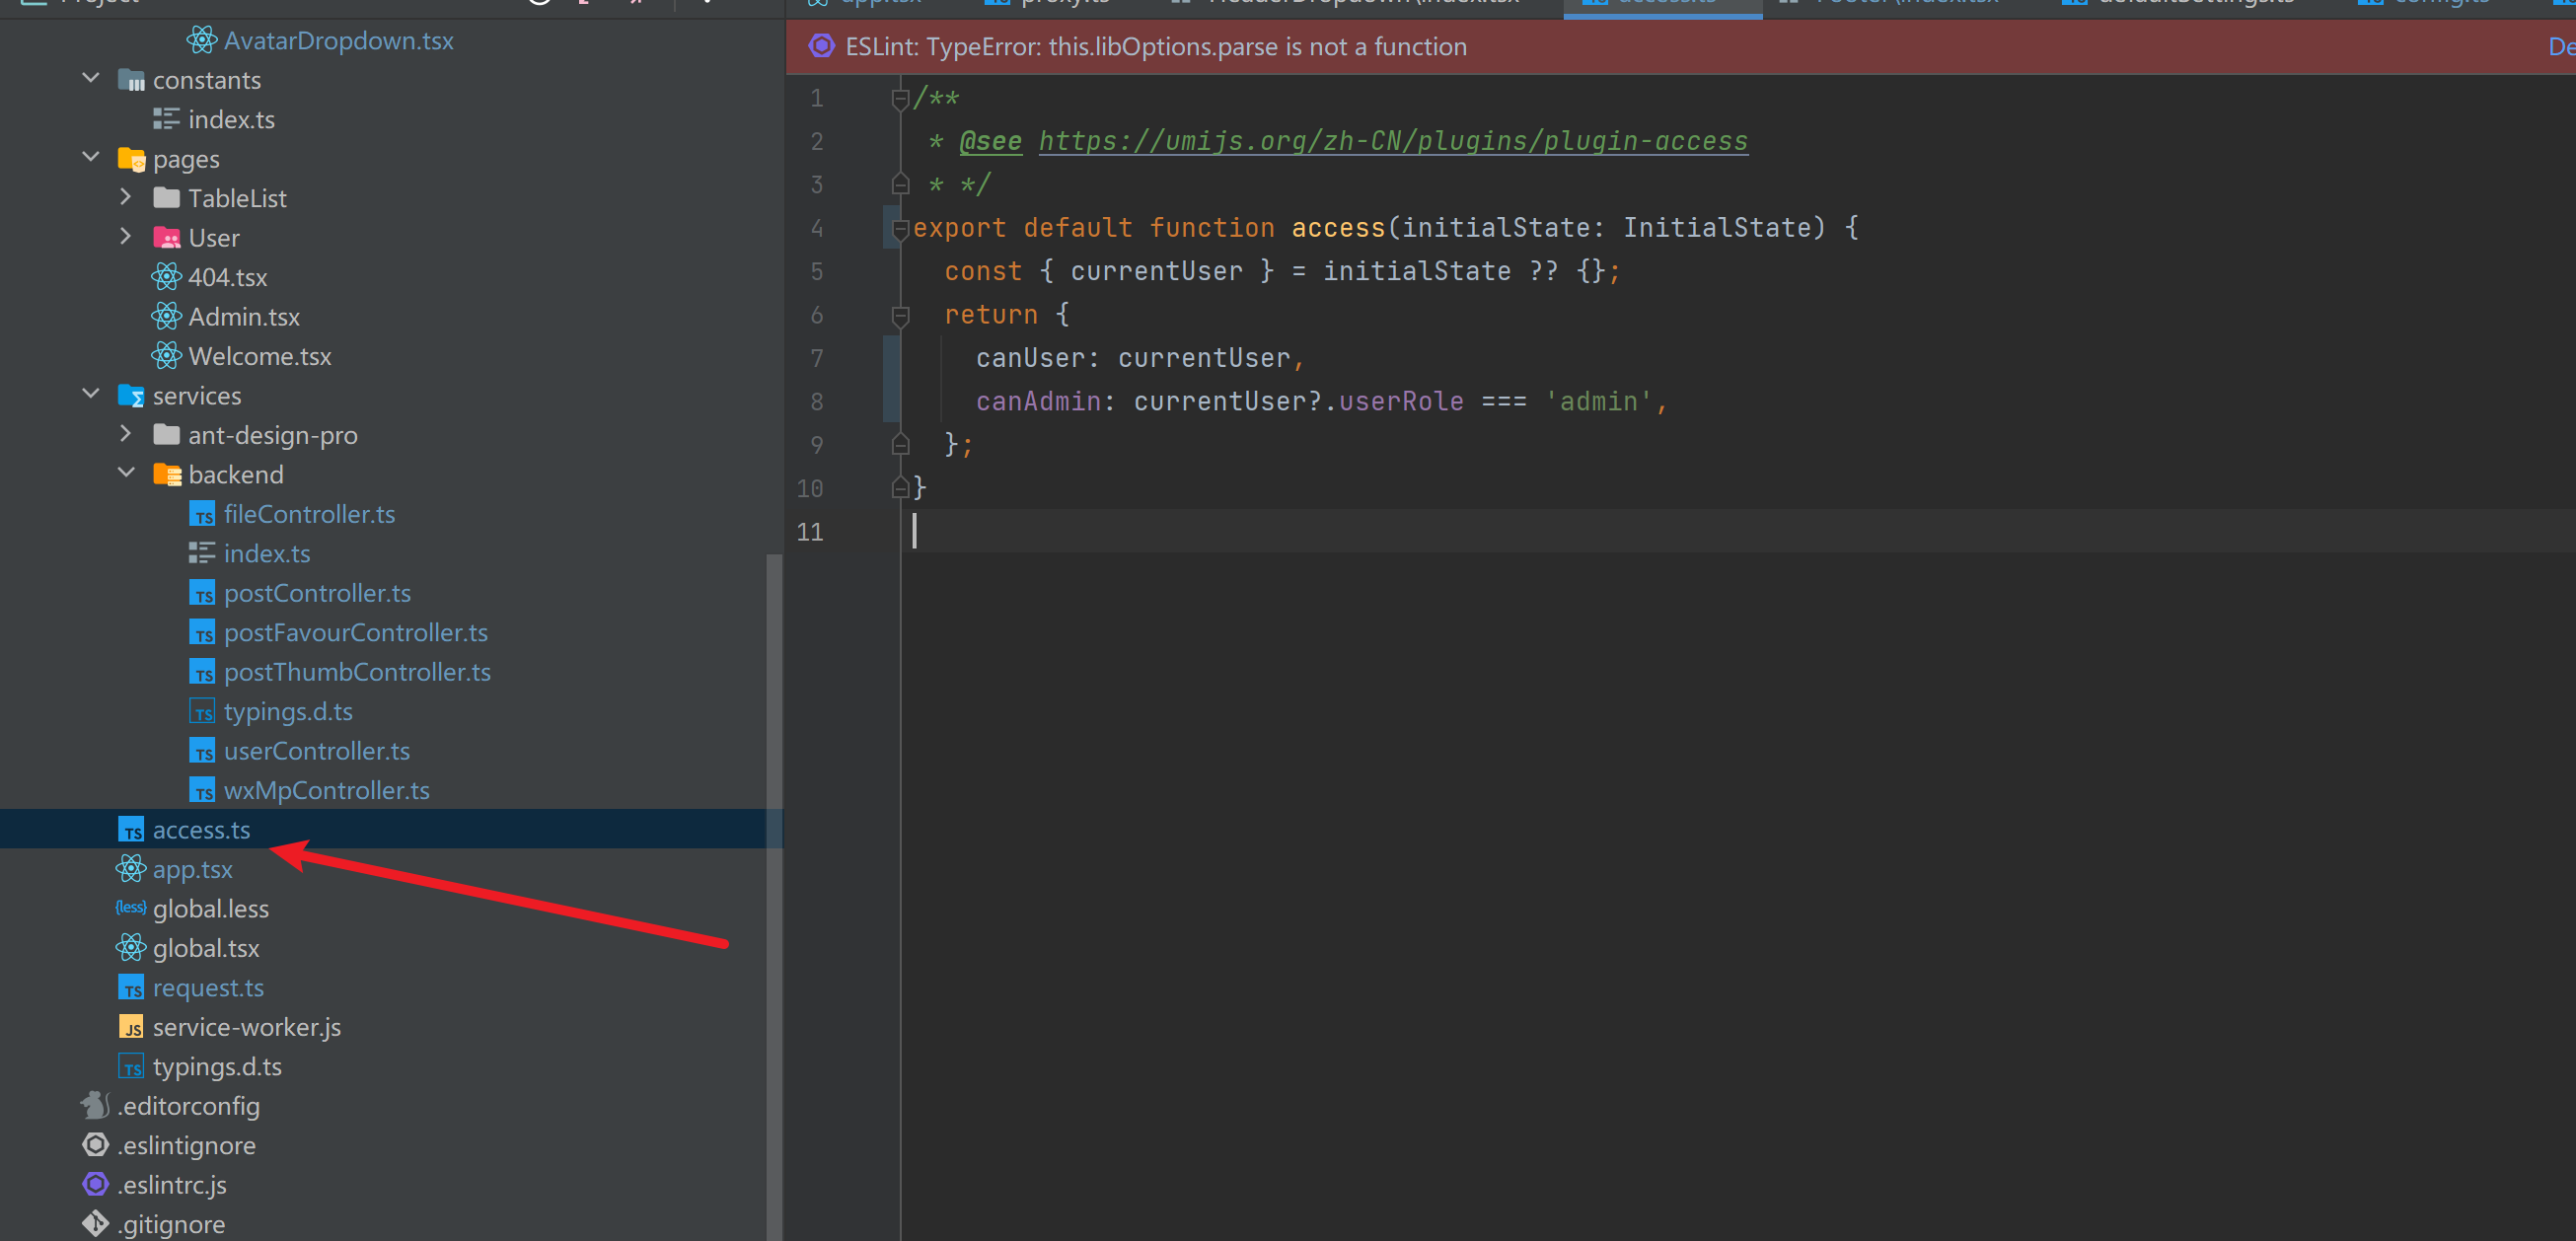2576x1241 pixels.
Task: Collapse the services folder
Action: [x=90, y=394]
